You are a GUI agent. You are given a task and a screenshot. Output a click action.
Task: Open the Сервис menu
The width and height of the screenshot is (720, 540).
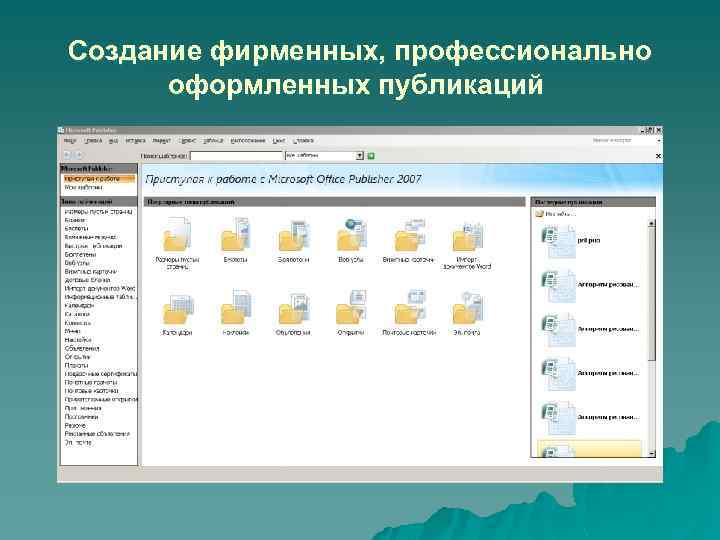(188, 141)
